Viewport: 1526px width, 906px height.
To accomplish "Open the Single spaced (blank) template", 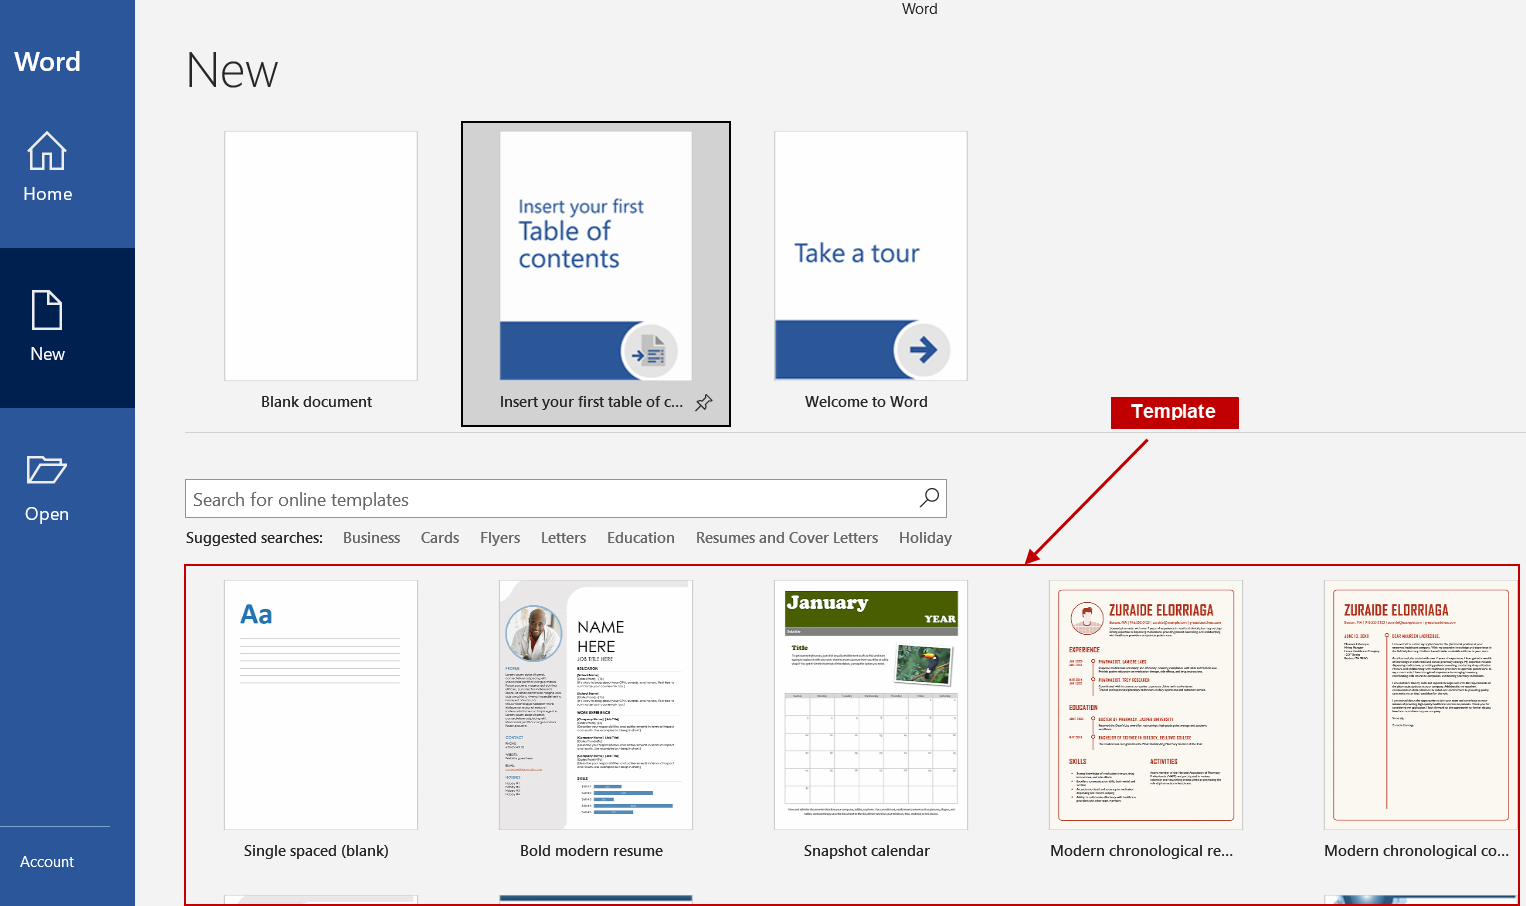I will [321, 705].
